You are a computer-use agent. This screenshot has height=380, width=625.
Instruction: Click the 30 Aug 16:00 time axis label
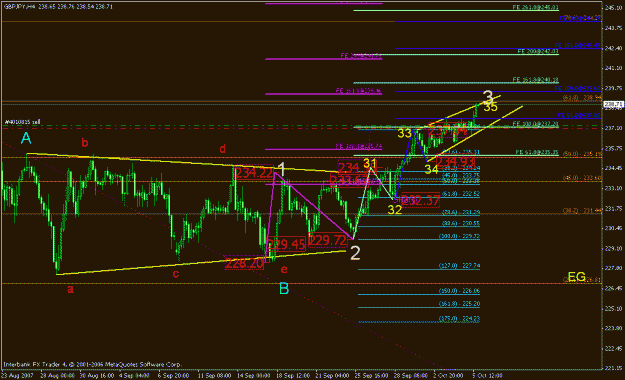pyautogui.click(x=96, y=375)
